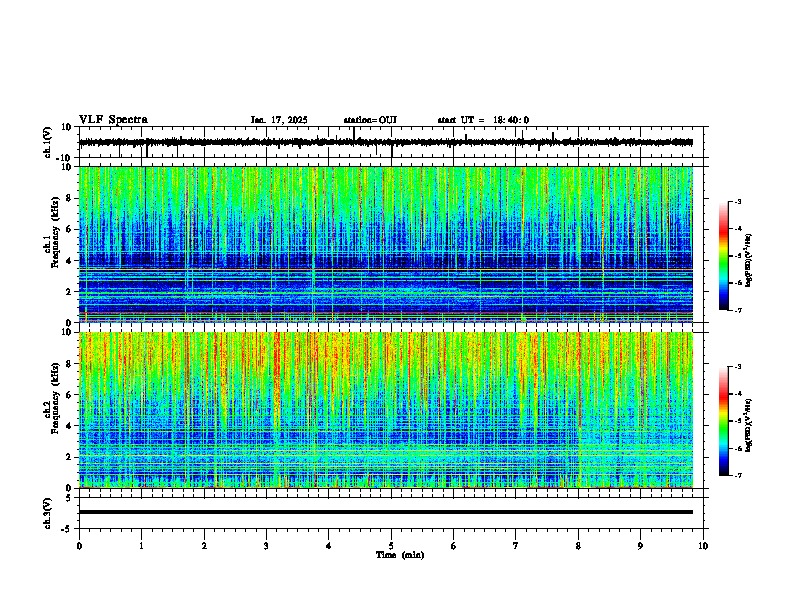Screen dimensions: 792x612
Task: Click the ch.3 flat black voltage trace
Action: 386,512
